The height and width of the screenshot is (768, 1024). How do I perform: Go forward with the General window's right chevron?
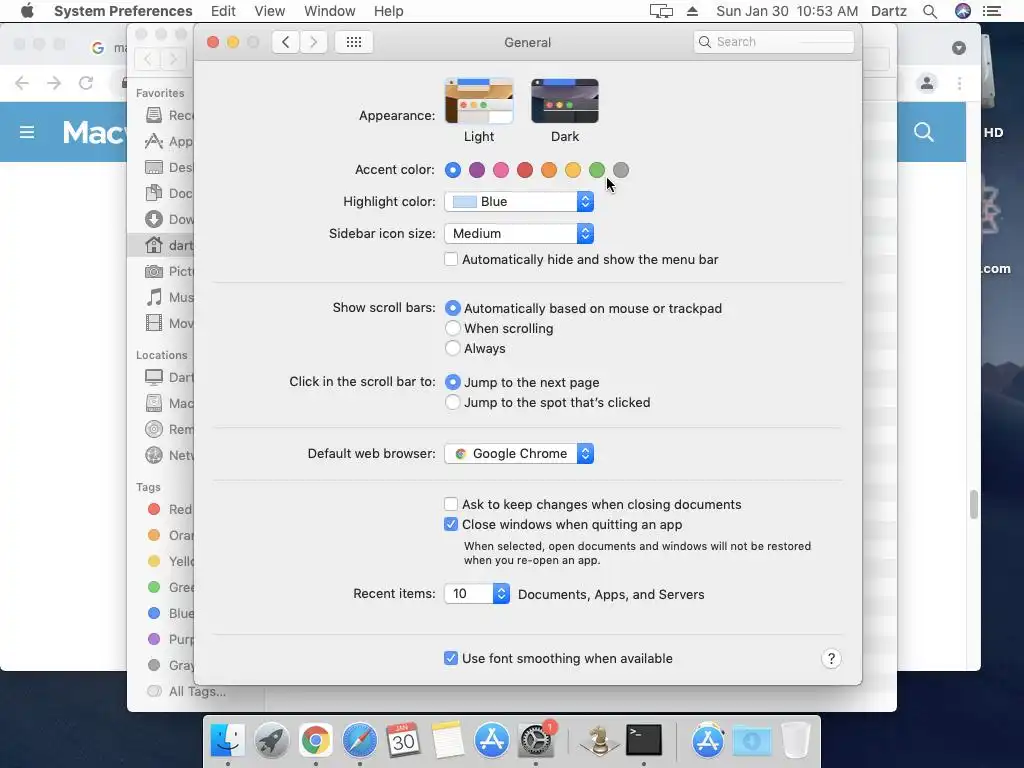(313, 42)
